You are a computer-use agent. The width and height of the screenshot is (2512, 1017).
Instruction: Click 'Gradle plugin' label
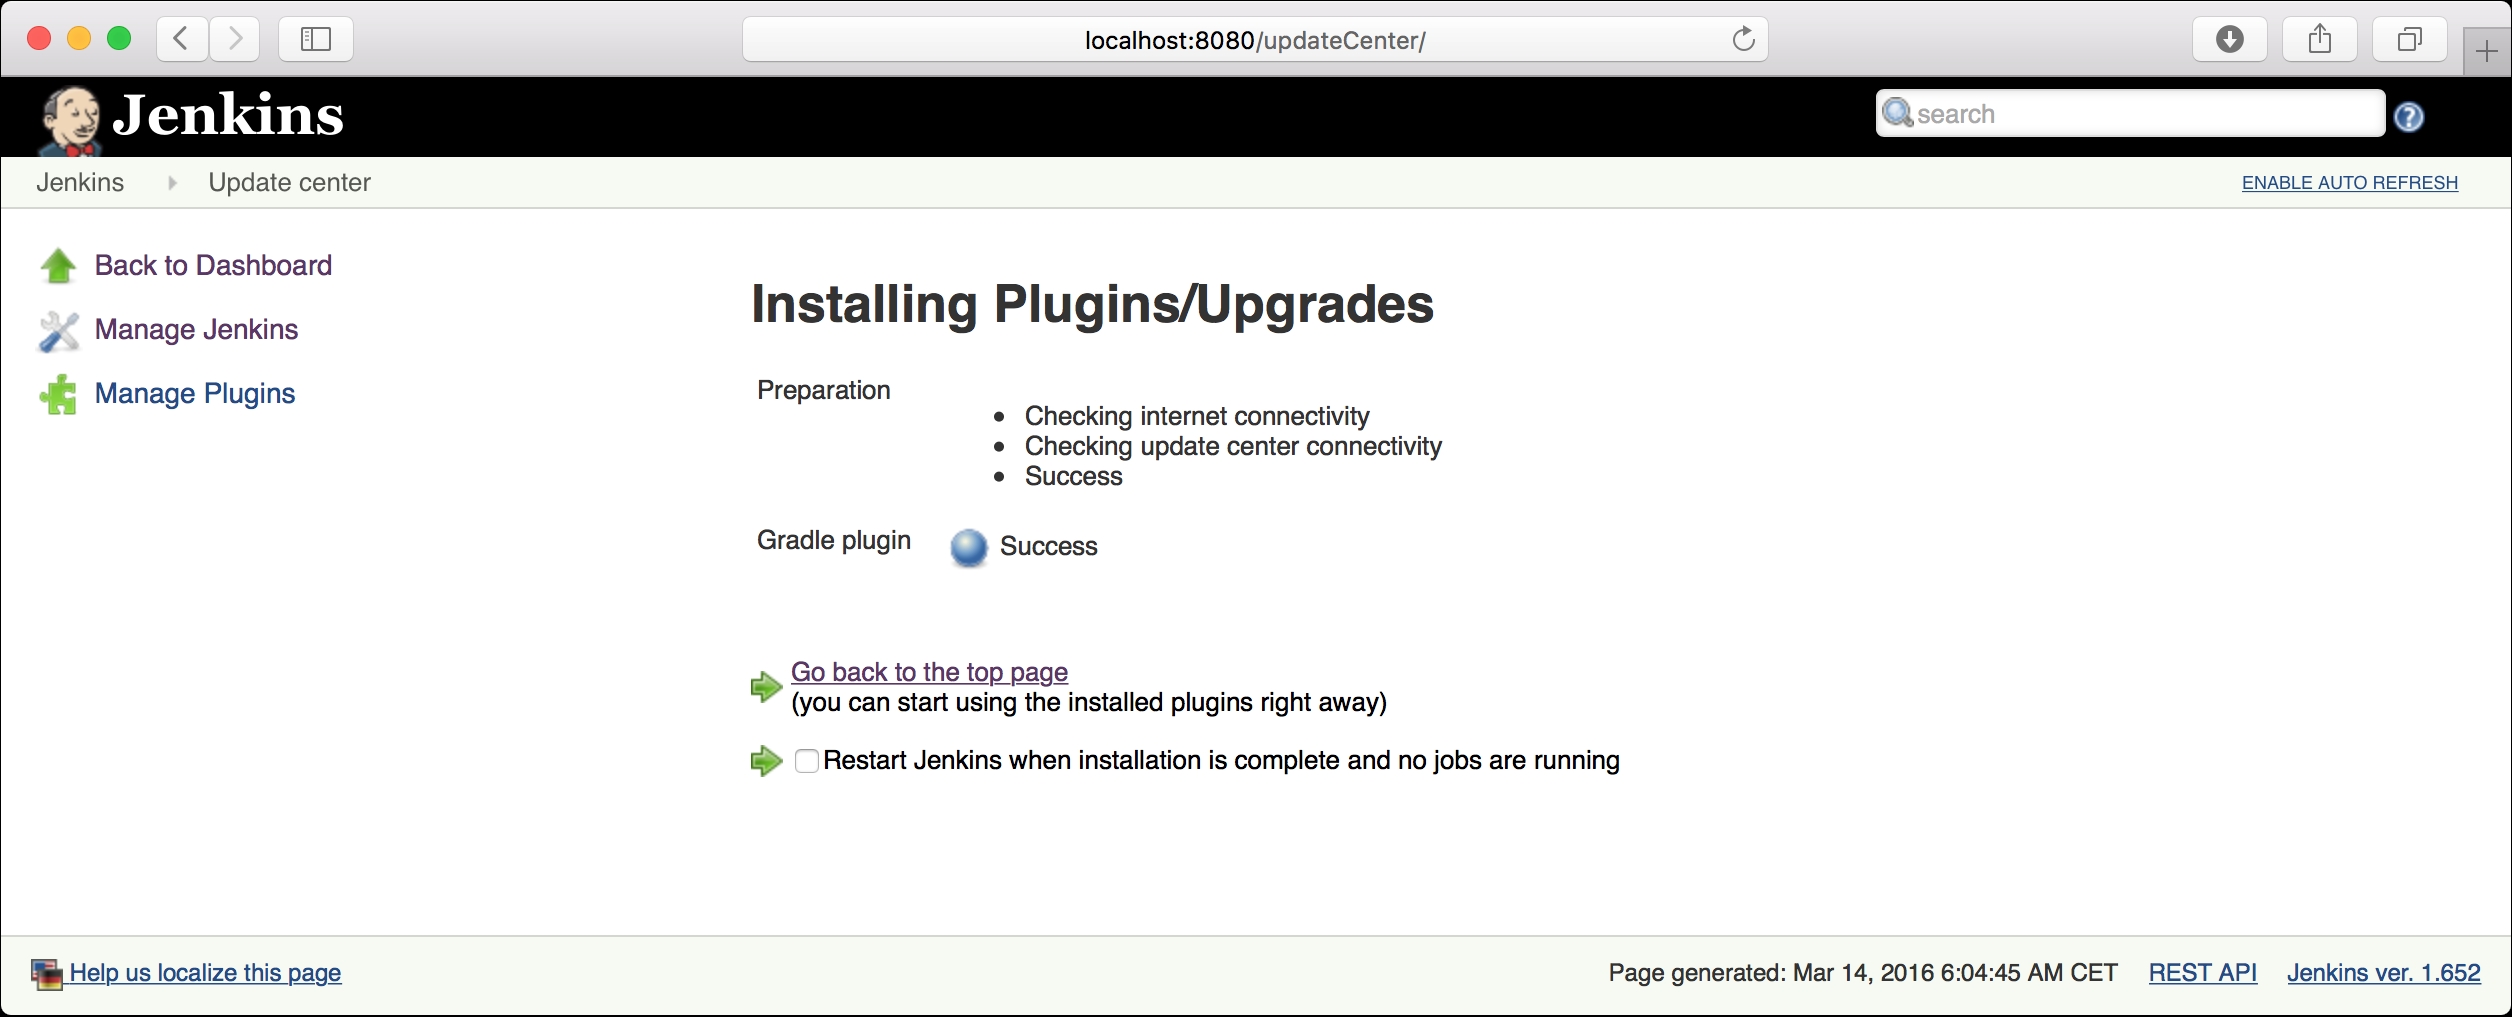834,540
